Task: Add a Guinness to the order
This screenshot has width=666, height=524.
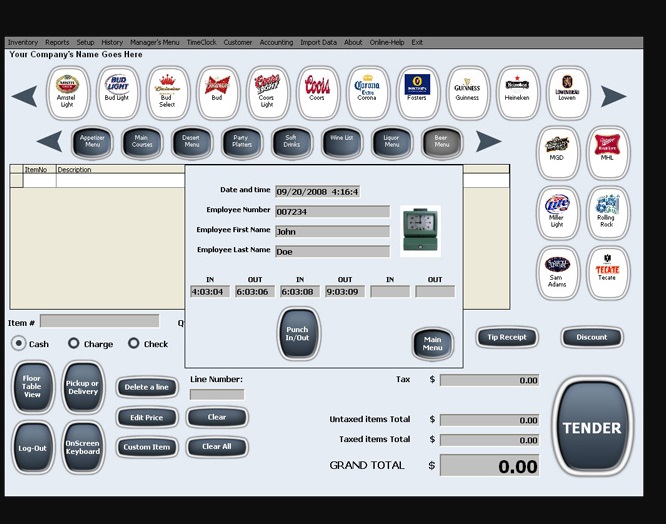Action: [x=468, y=93]
